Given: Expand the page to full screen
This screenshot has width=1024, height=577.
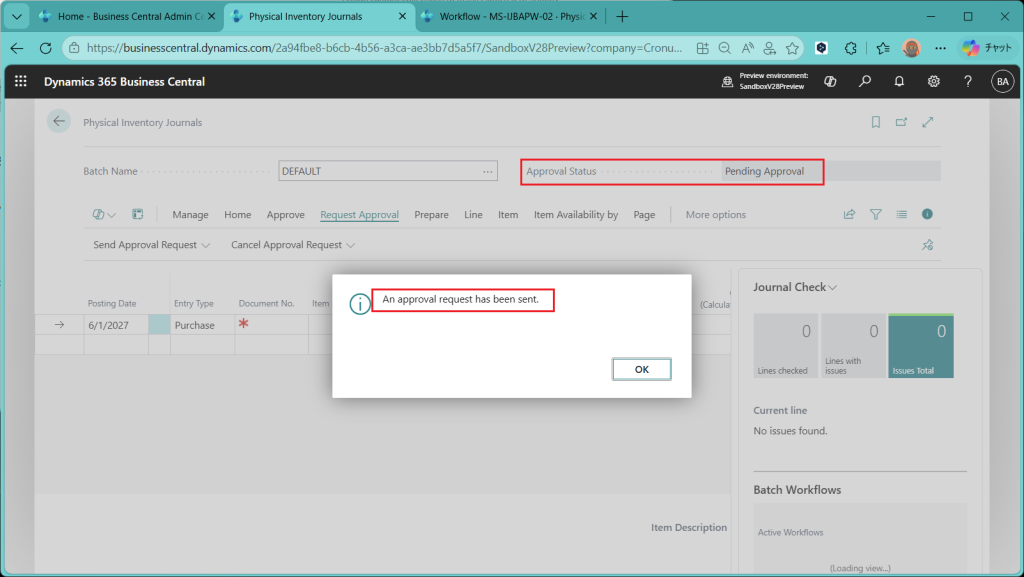Looking at the screenshot, I should [x=928, y=122].
